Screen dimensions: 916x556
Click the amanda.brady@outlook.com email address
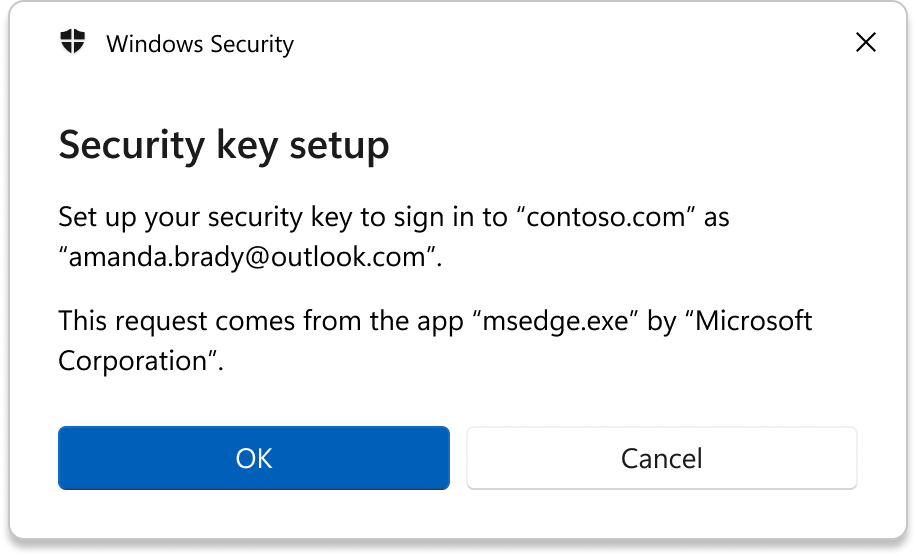click(x=248, y=257)
